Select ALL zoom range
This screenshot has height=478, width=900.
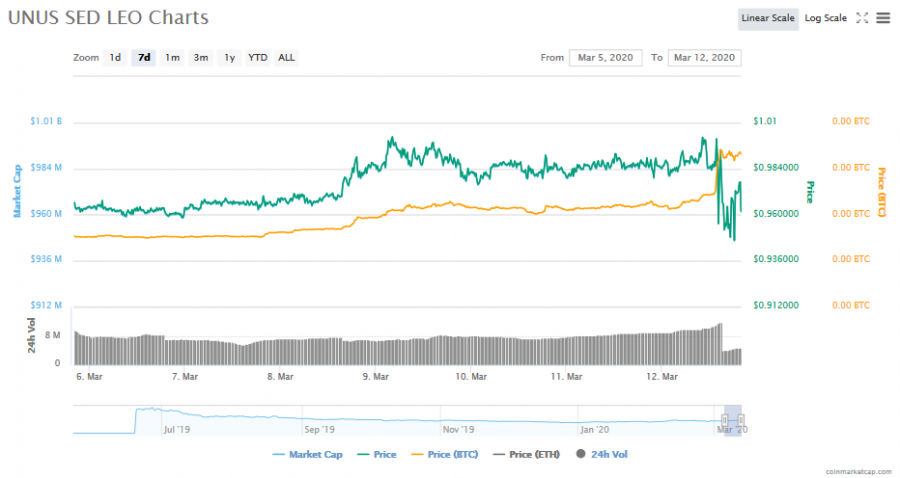pyautogui.click(x=286, y=57)
